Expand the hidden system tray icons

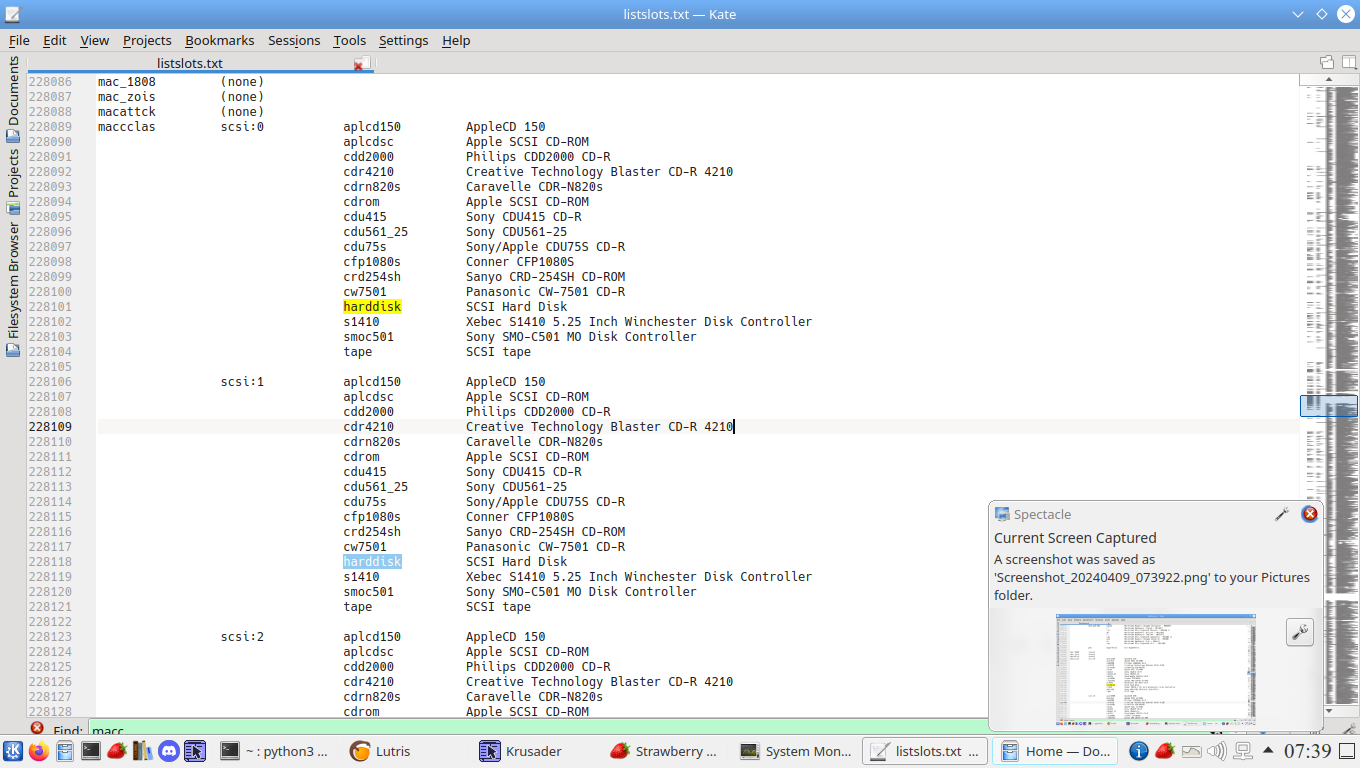click(x=1269, y=751)
